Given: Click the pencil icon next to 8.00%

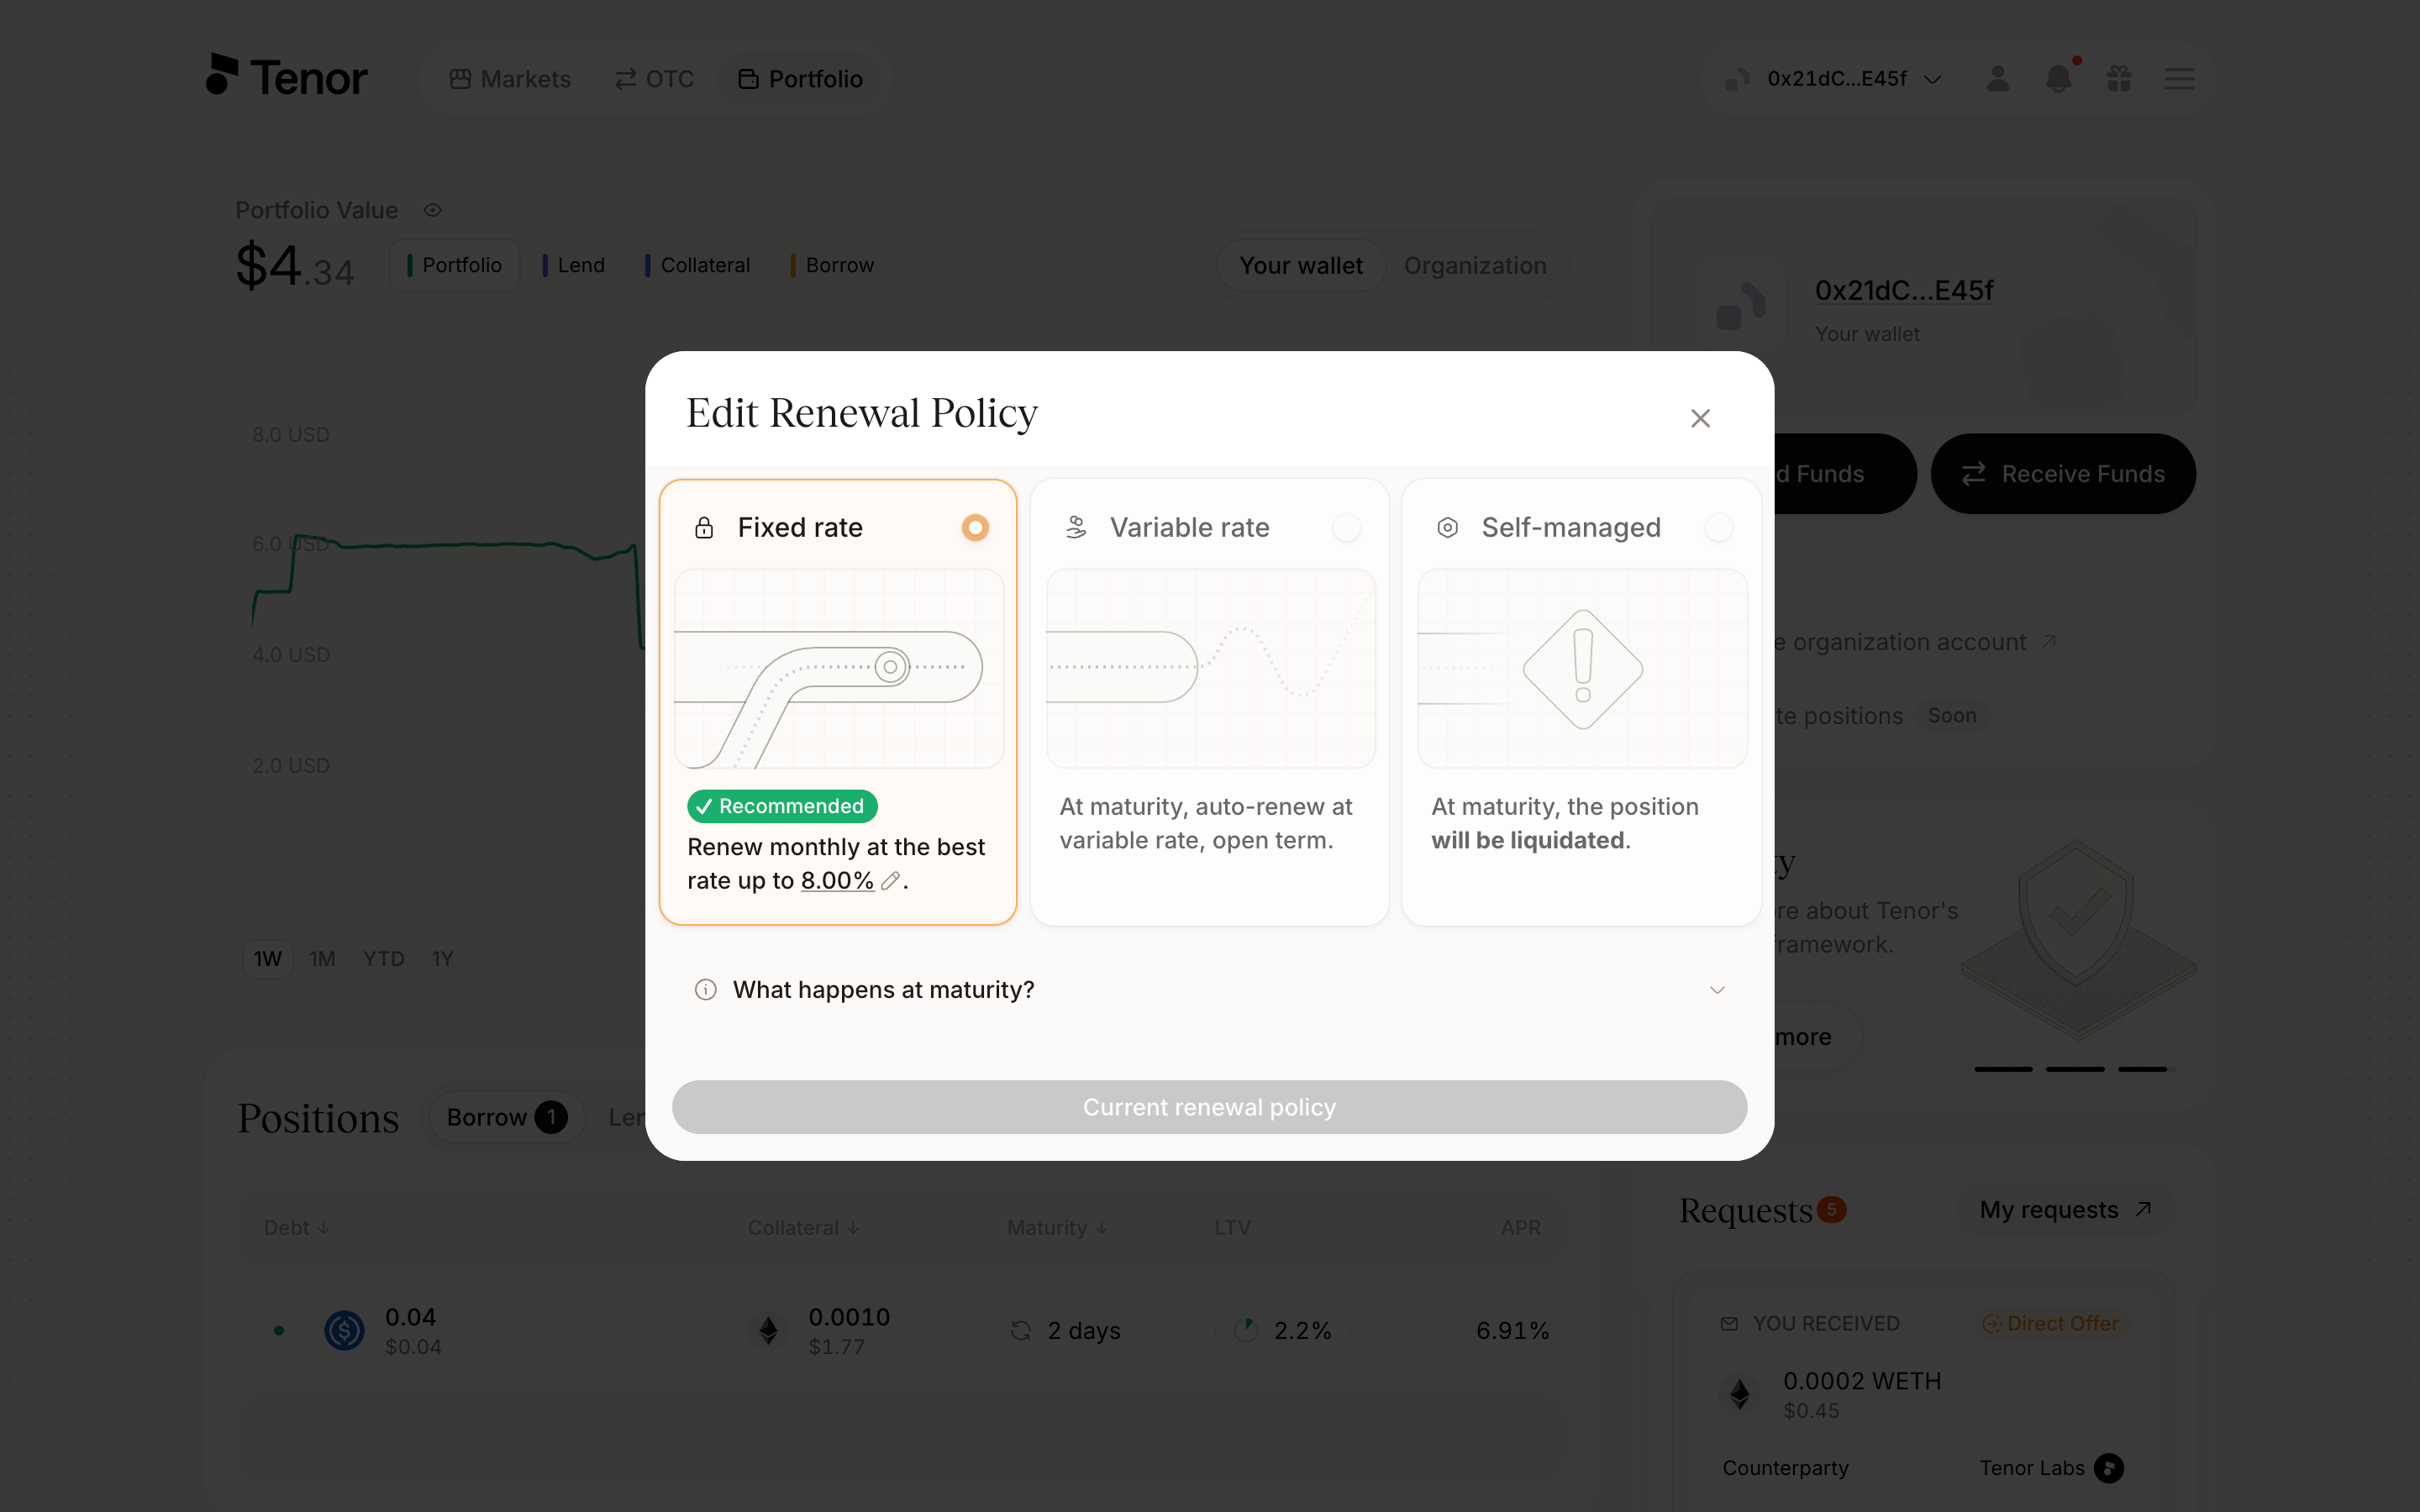Looking at the screenshot, I should 890,881.
